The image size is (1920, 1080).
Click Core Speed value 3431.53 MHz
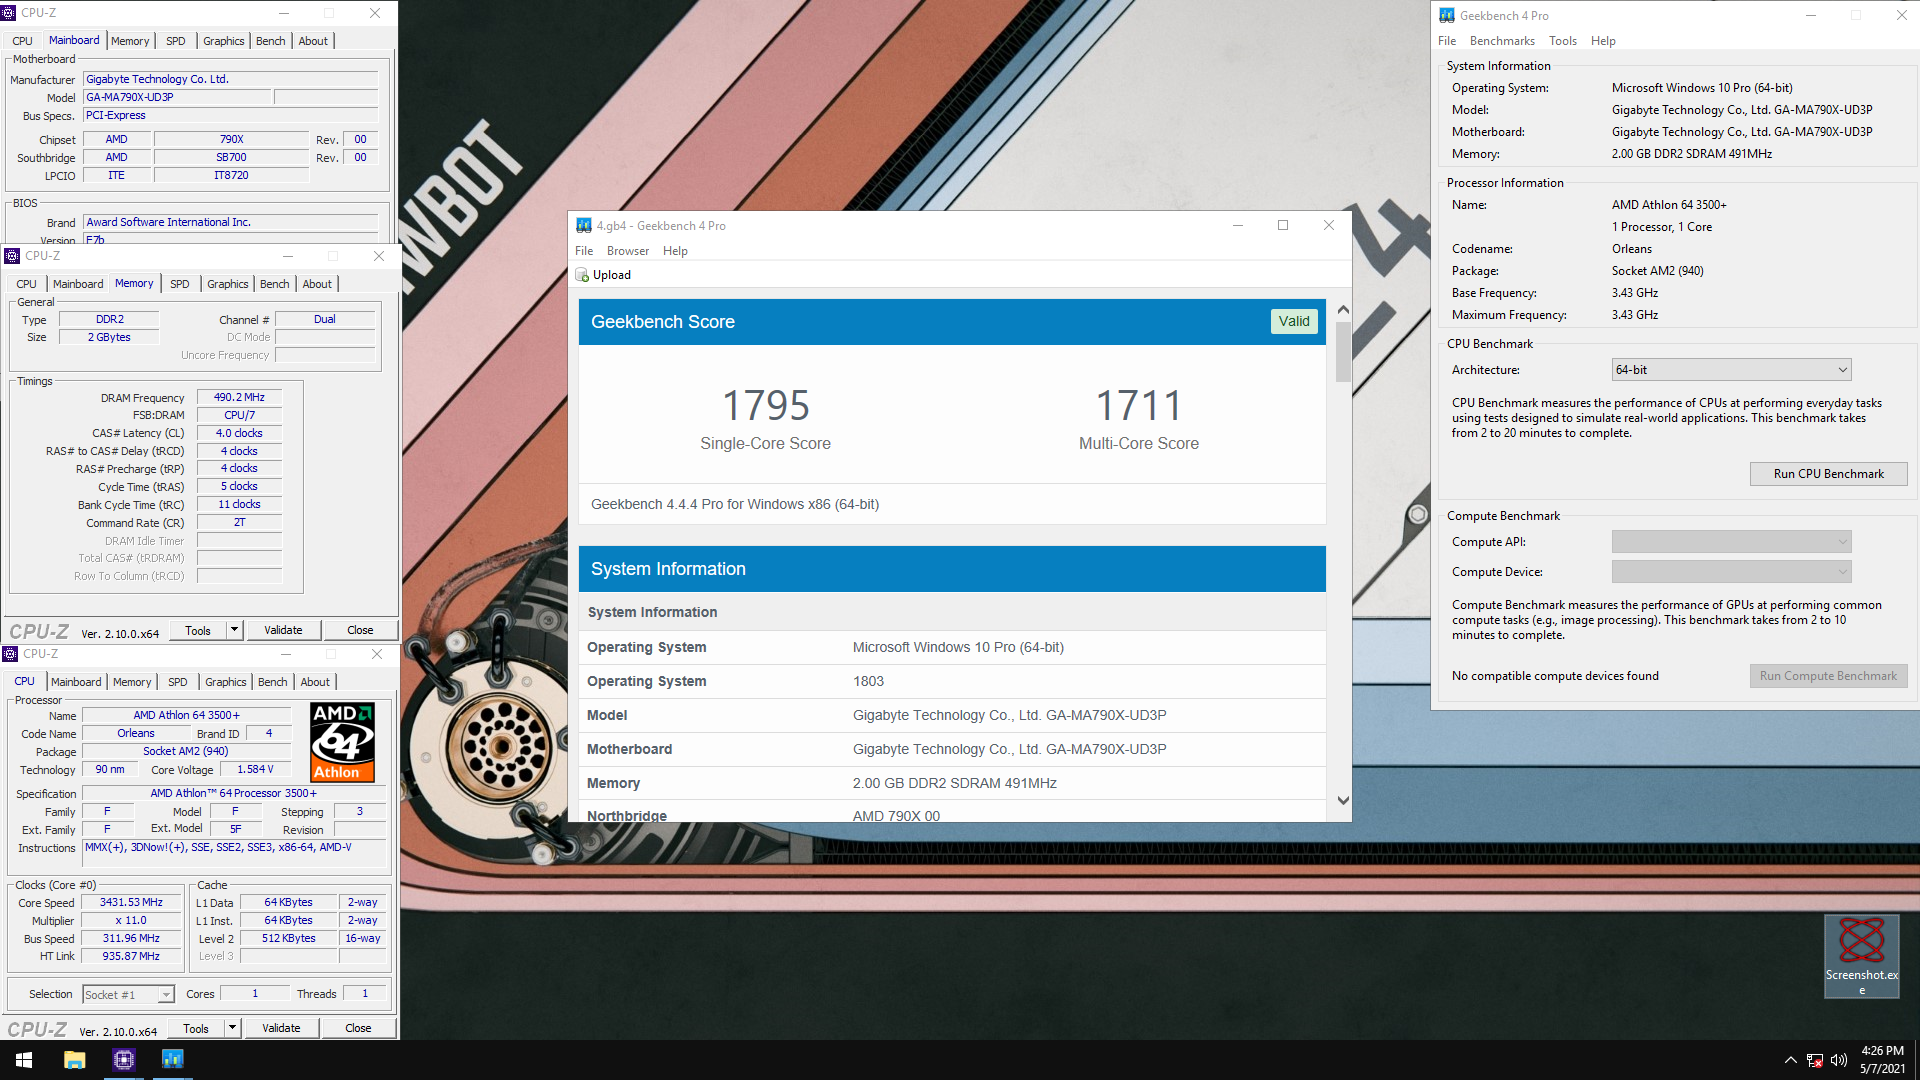131,902
